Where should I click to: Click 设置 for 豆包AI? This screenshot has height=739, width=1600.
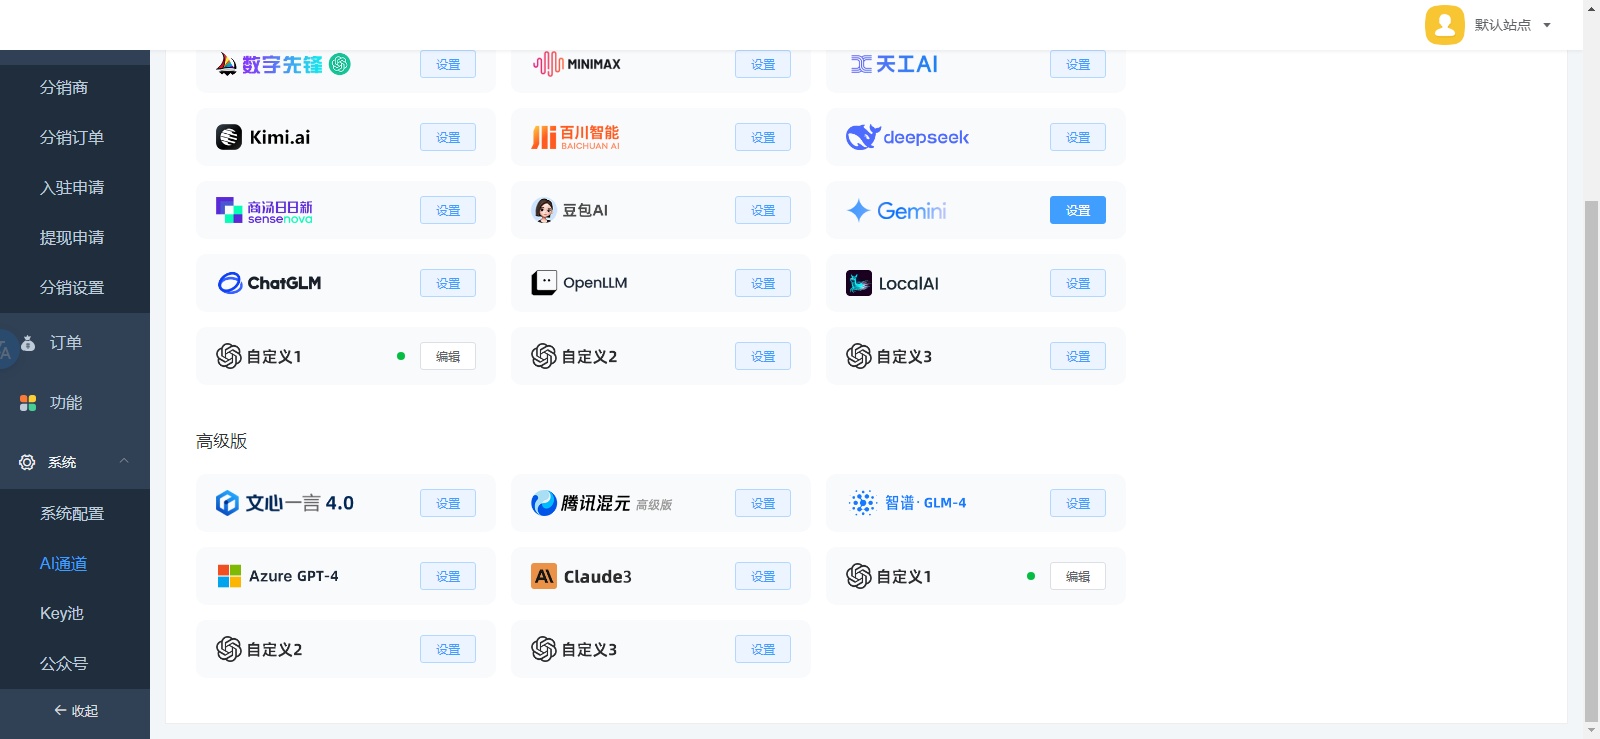tap(763, 210)
